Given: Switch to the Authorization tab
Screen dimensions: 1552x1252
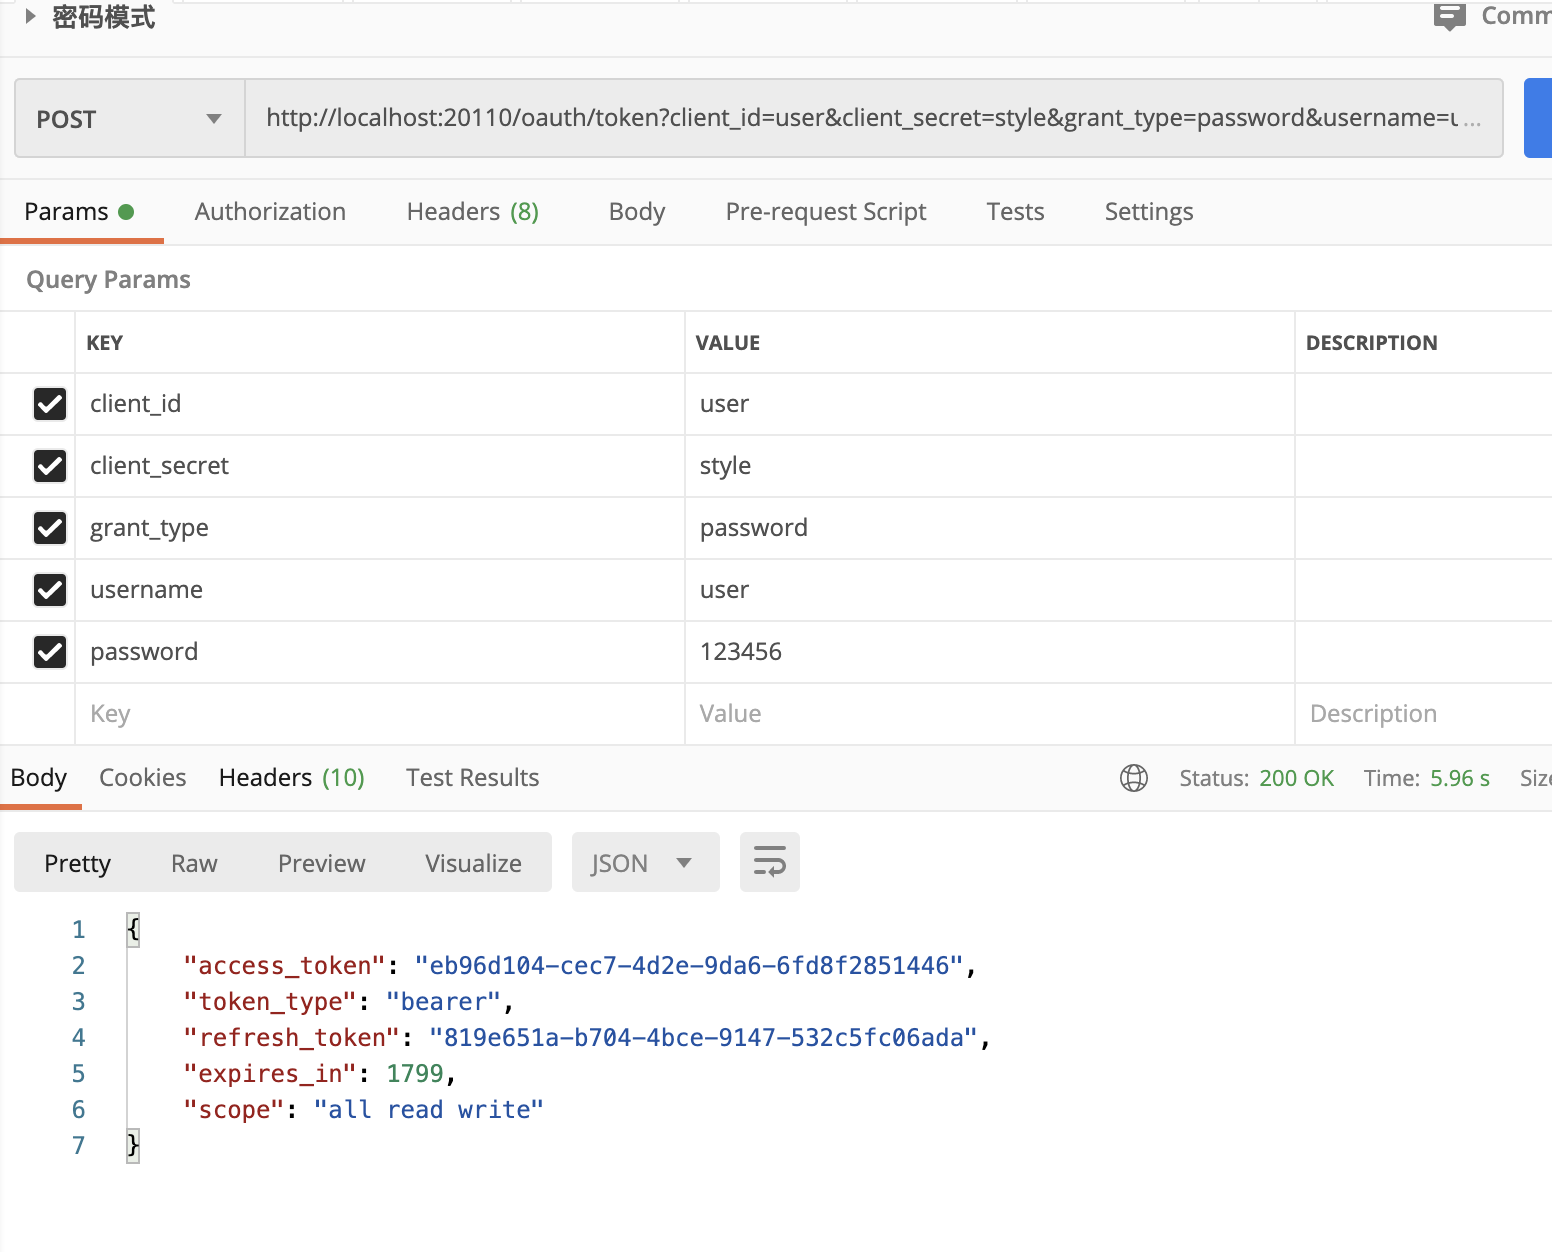Looking at the screenshot, I should 270,211.
